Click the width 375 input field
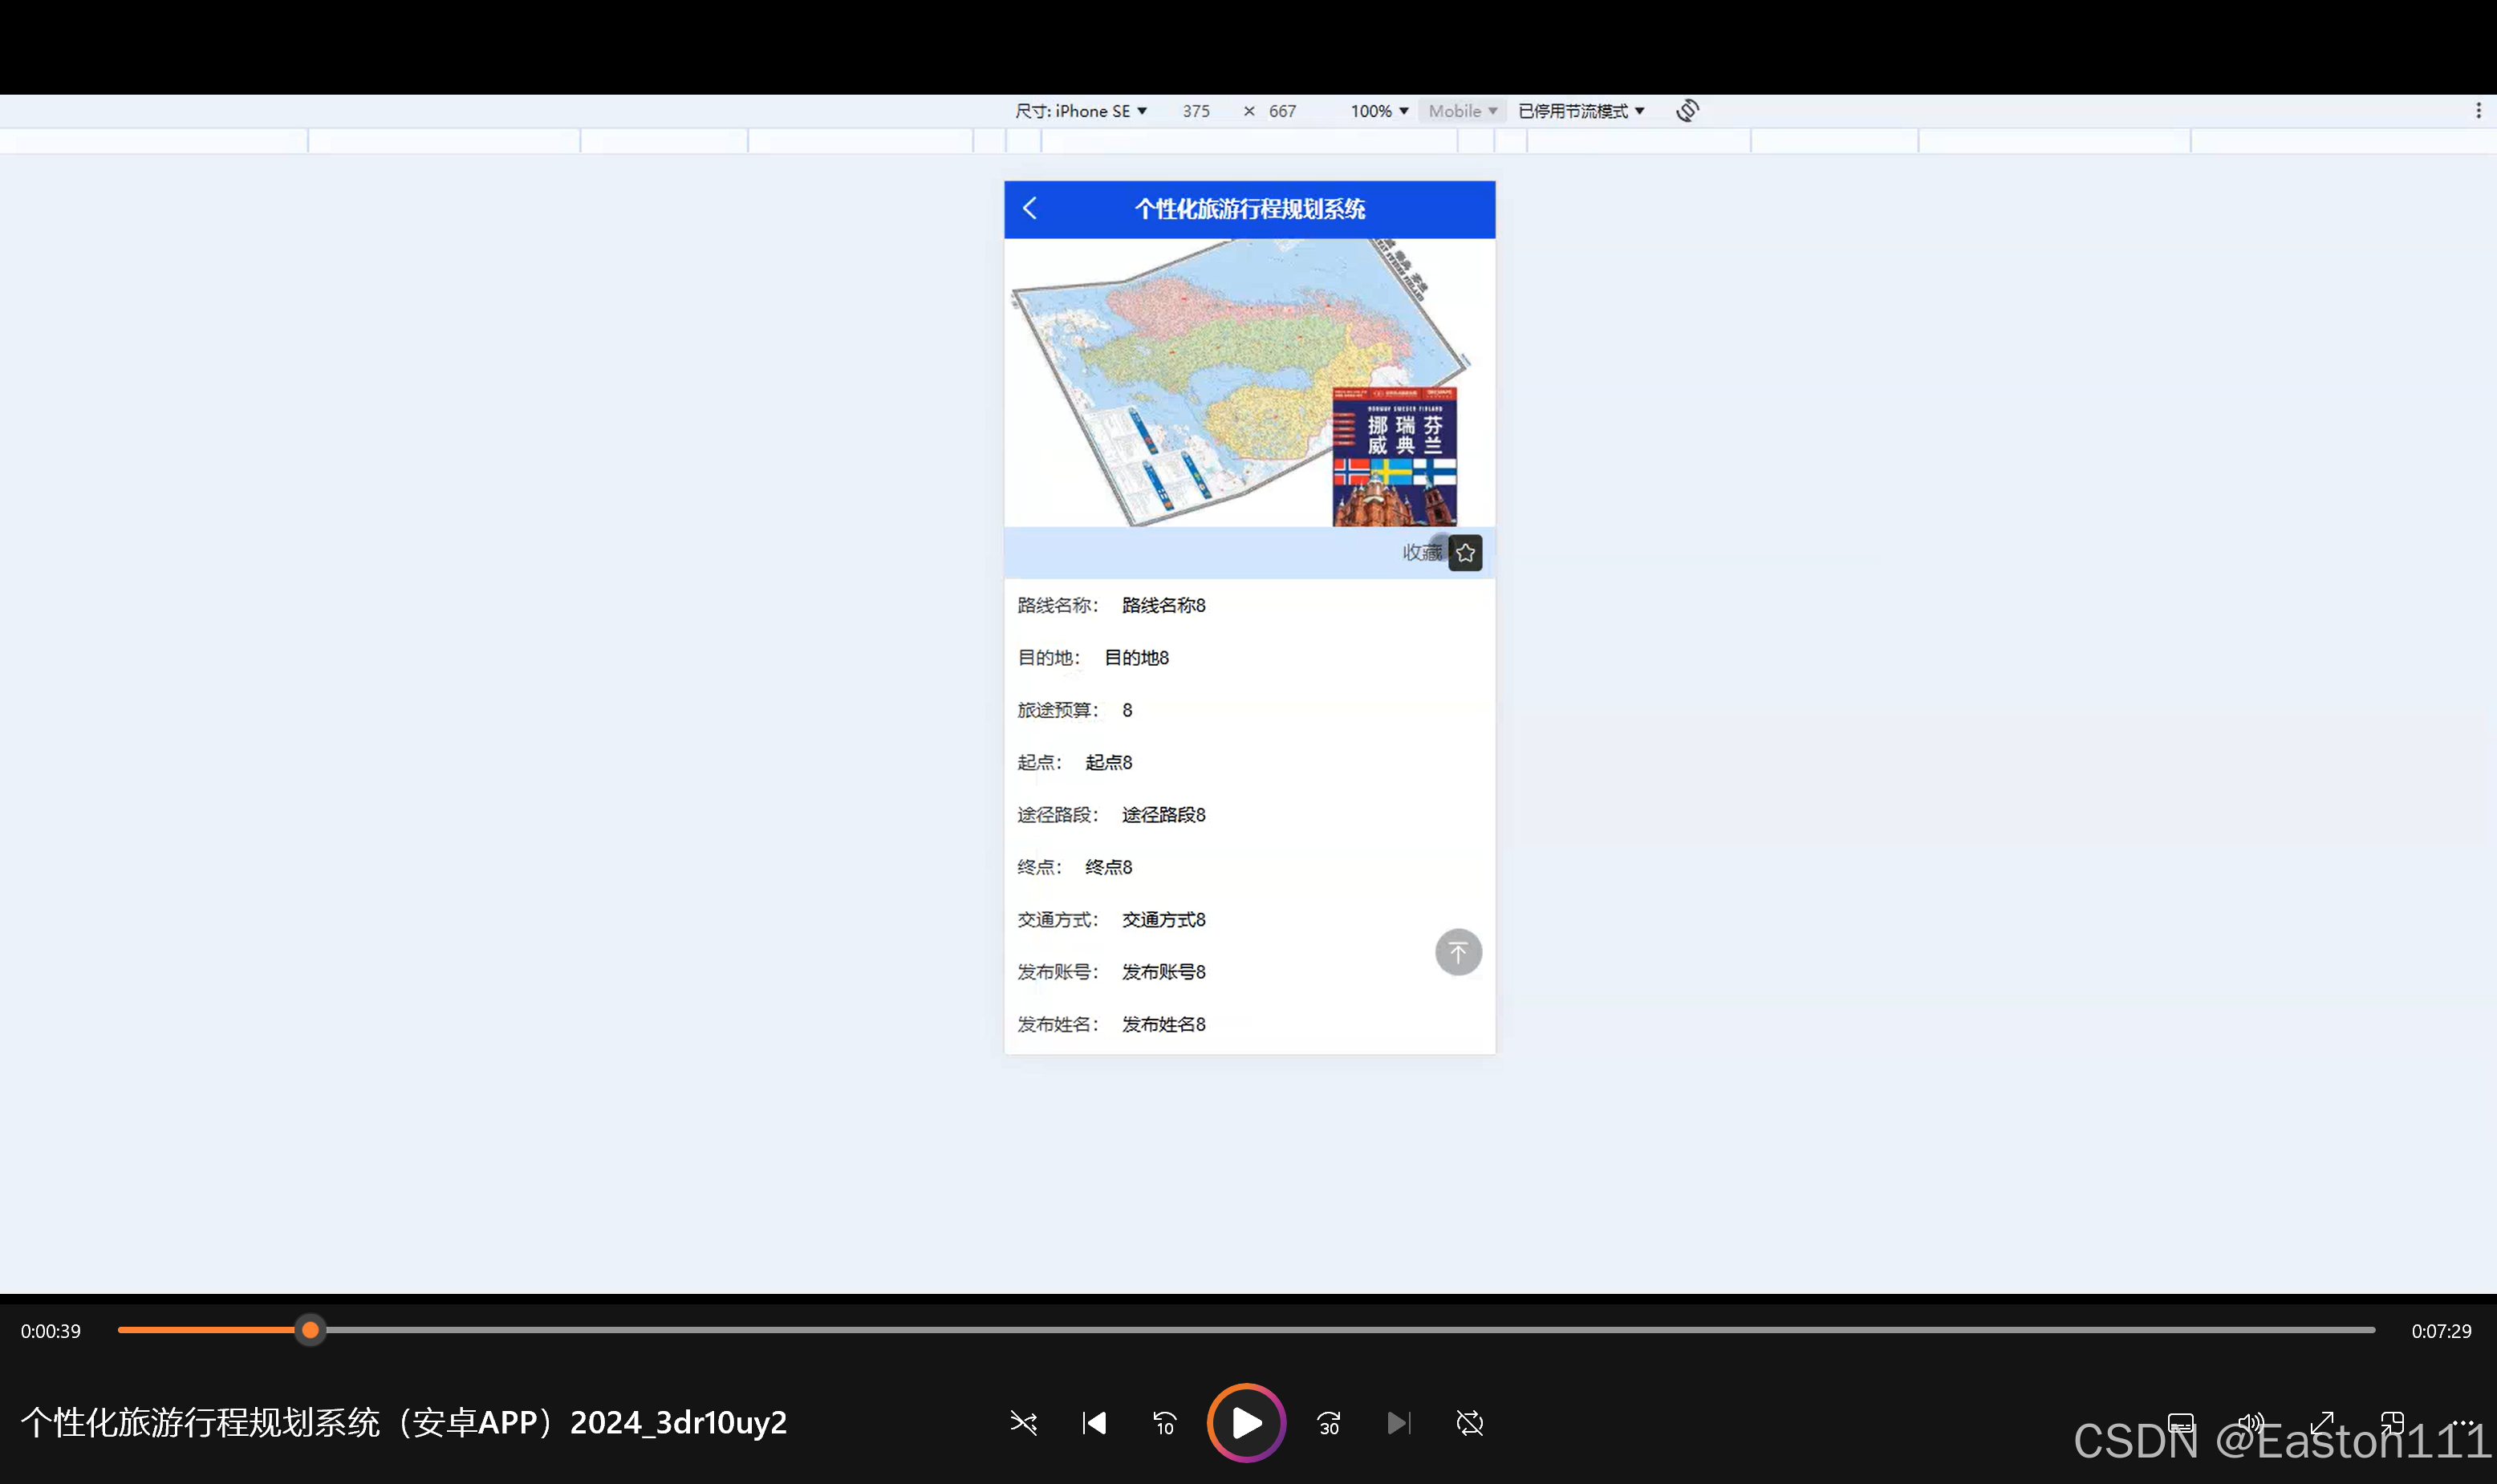The width and height of the screenshot is (2497, 1484). pos(1196,111)
